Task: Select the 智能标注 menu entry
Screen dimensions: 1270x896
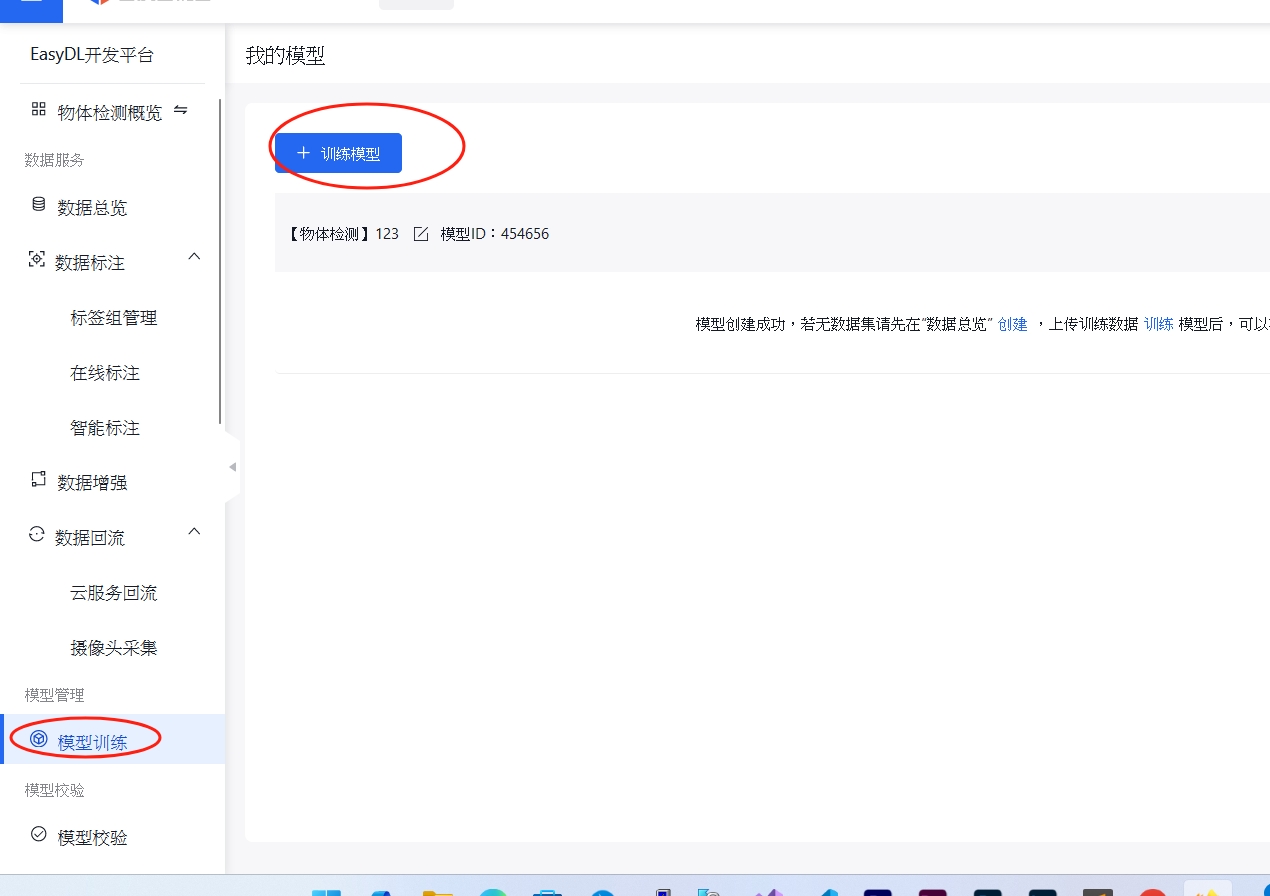Action: 105,428
